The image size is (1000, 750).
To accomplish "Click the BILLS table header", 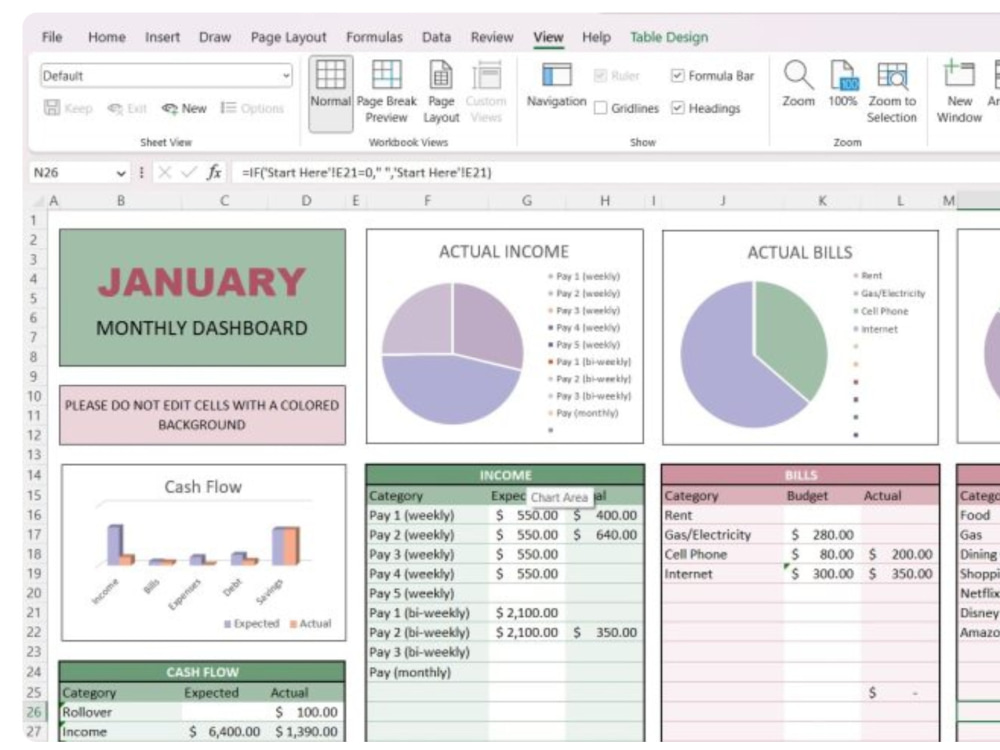I will click(800, 475).
